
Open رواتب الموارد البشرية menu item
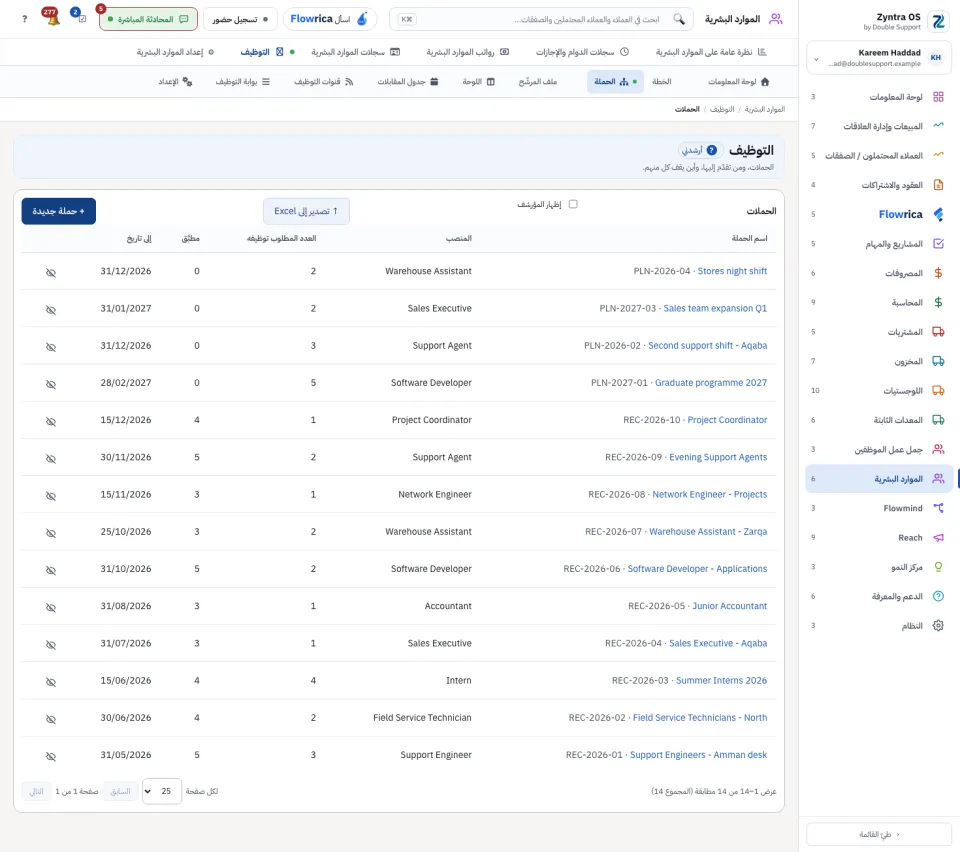[467, 52]
